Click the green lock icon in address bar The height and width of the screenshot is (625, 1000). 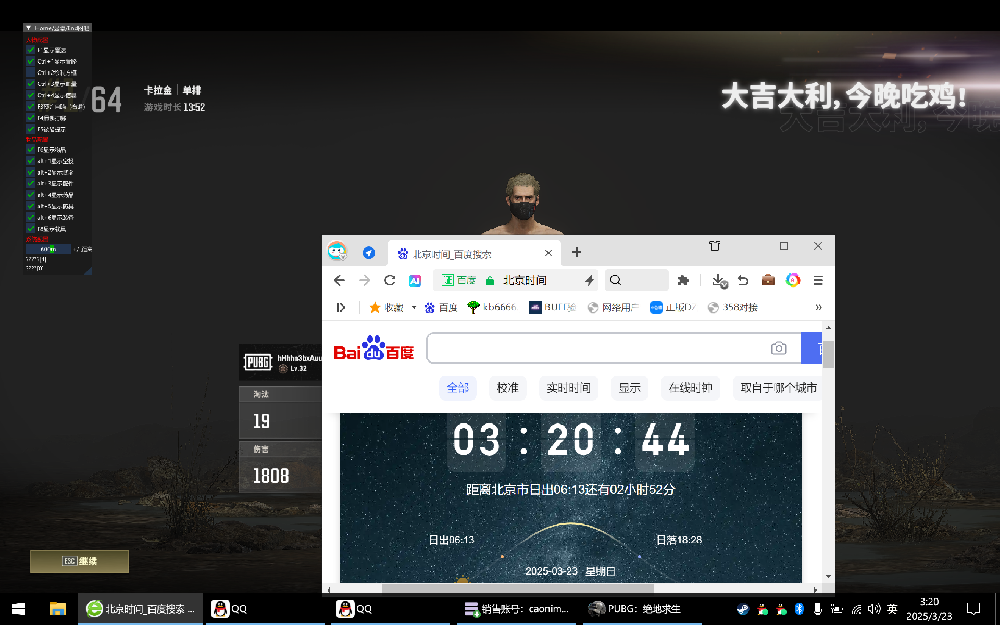(x=490, y=281)
